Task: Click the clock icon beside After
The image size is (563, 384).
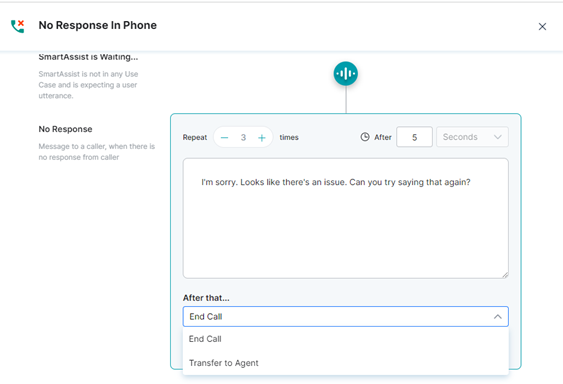Action: coord(365,137)
